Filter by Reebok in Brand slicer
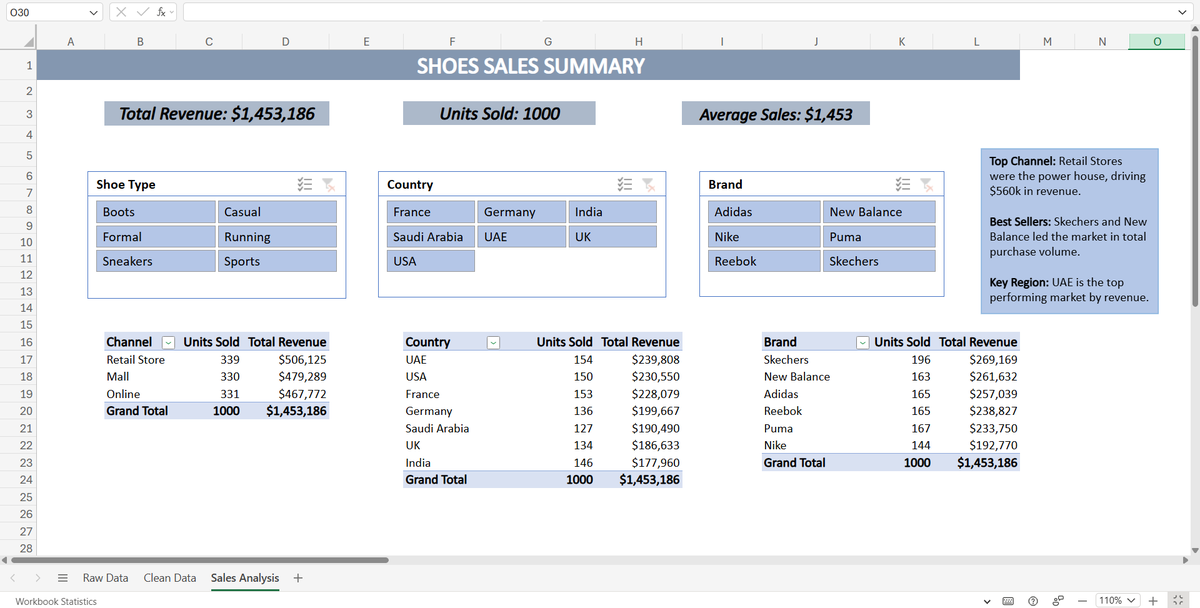Image resolution: width=1200 pixels, height=608 pixels. coord(765,261)
